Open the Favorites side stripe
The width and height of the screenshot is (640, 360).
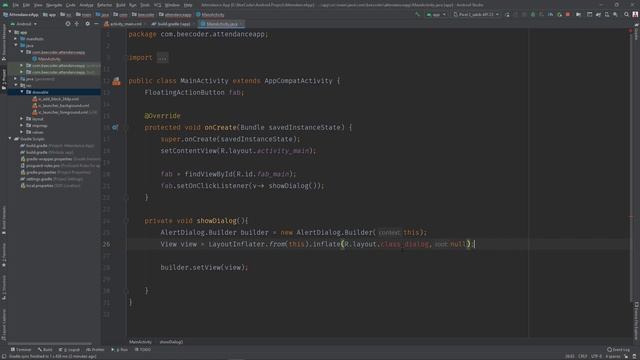pos(4,255)
